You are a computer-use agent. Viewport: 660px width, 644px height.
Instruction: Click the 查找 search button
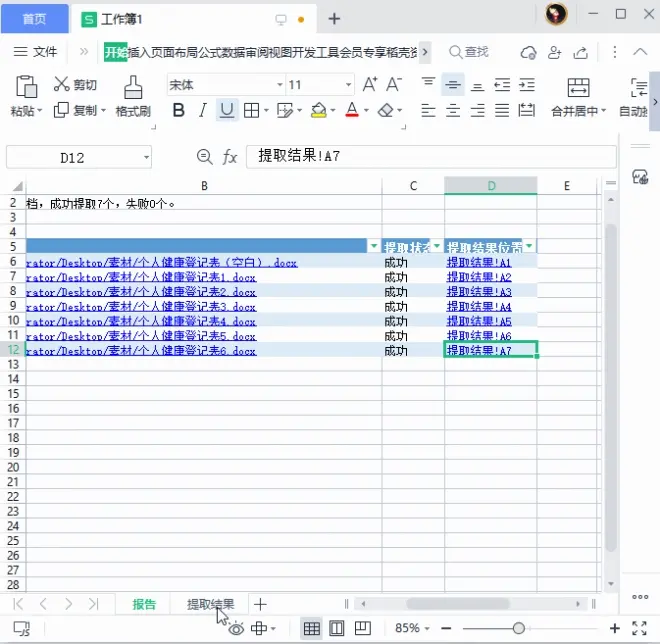coord(468,52)
